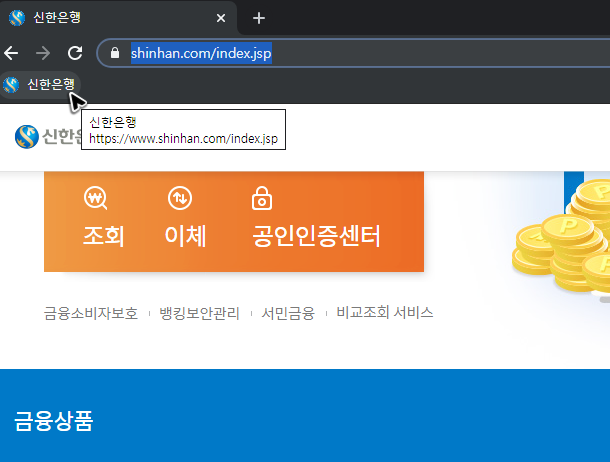The width and height of the screenshot is (610, 462).
Task: Reload the page with the refresh icon
Action: [75, 53]
